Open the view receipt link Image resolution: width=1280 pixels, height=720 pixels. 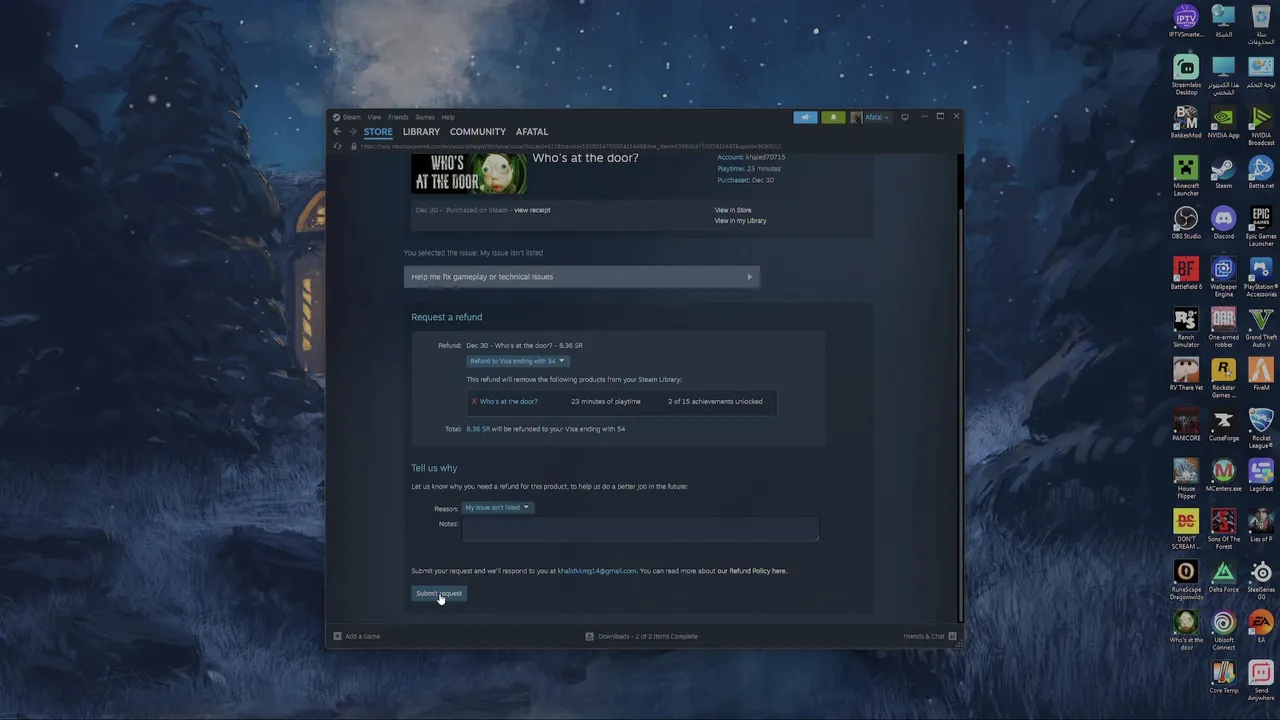[x=532, y=210]
